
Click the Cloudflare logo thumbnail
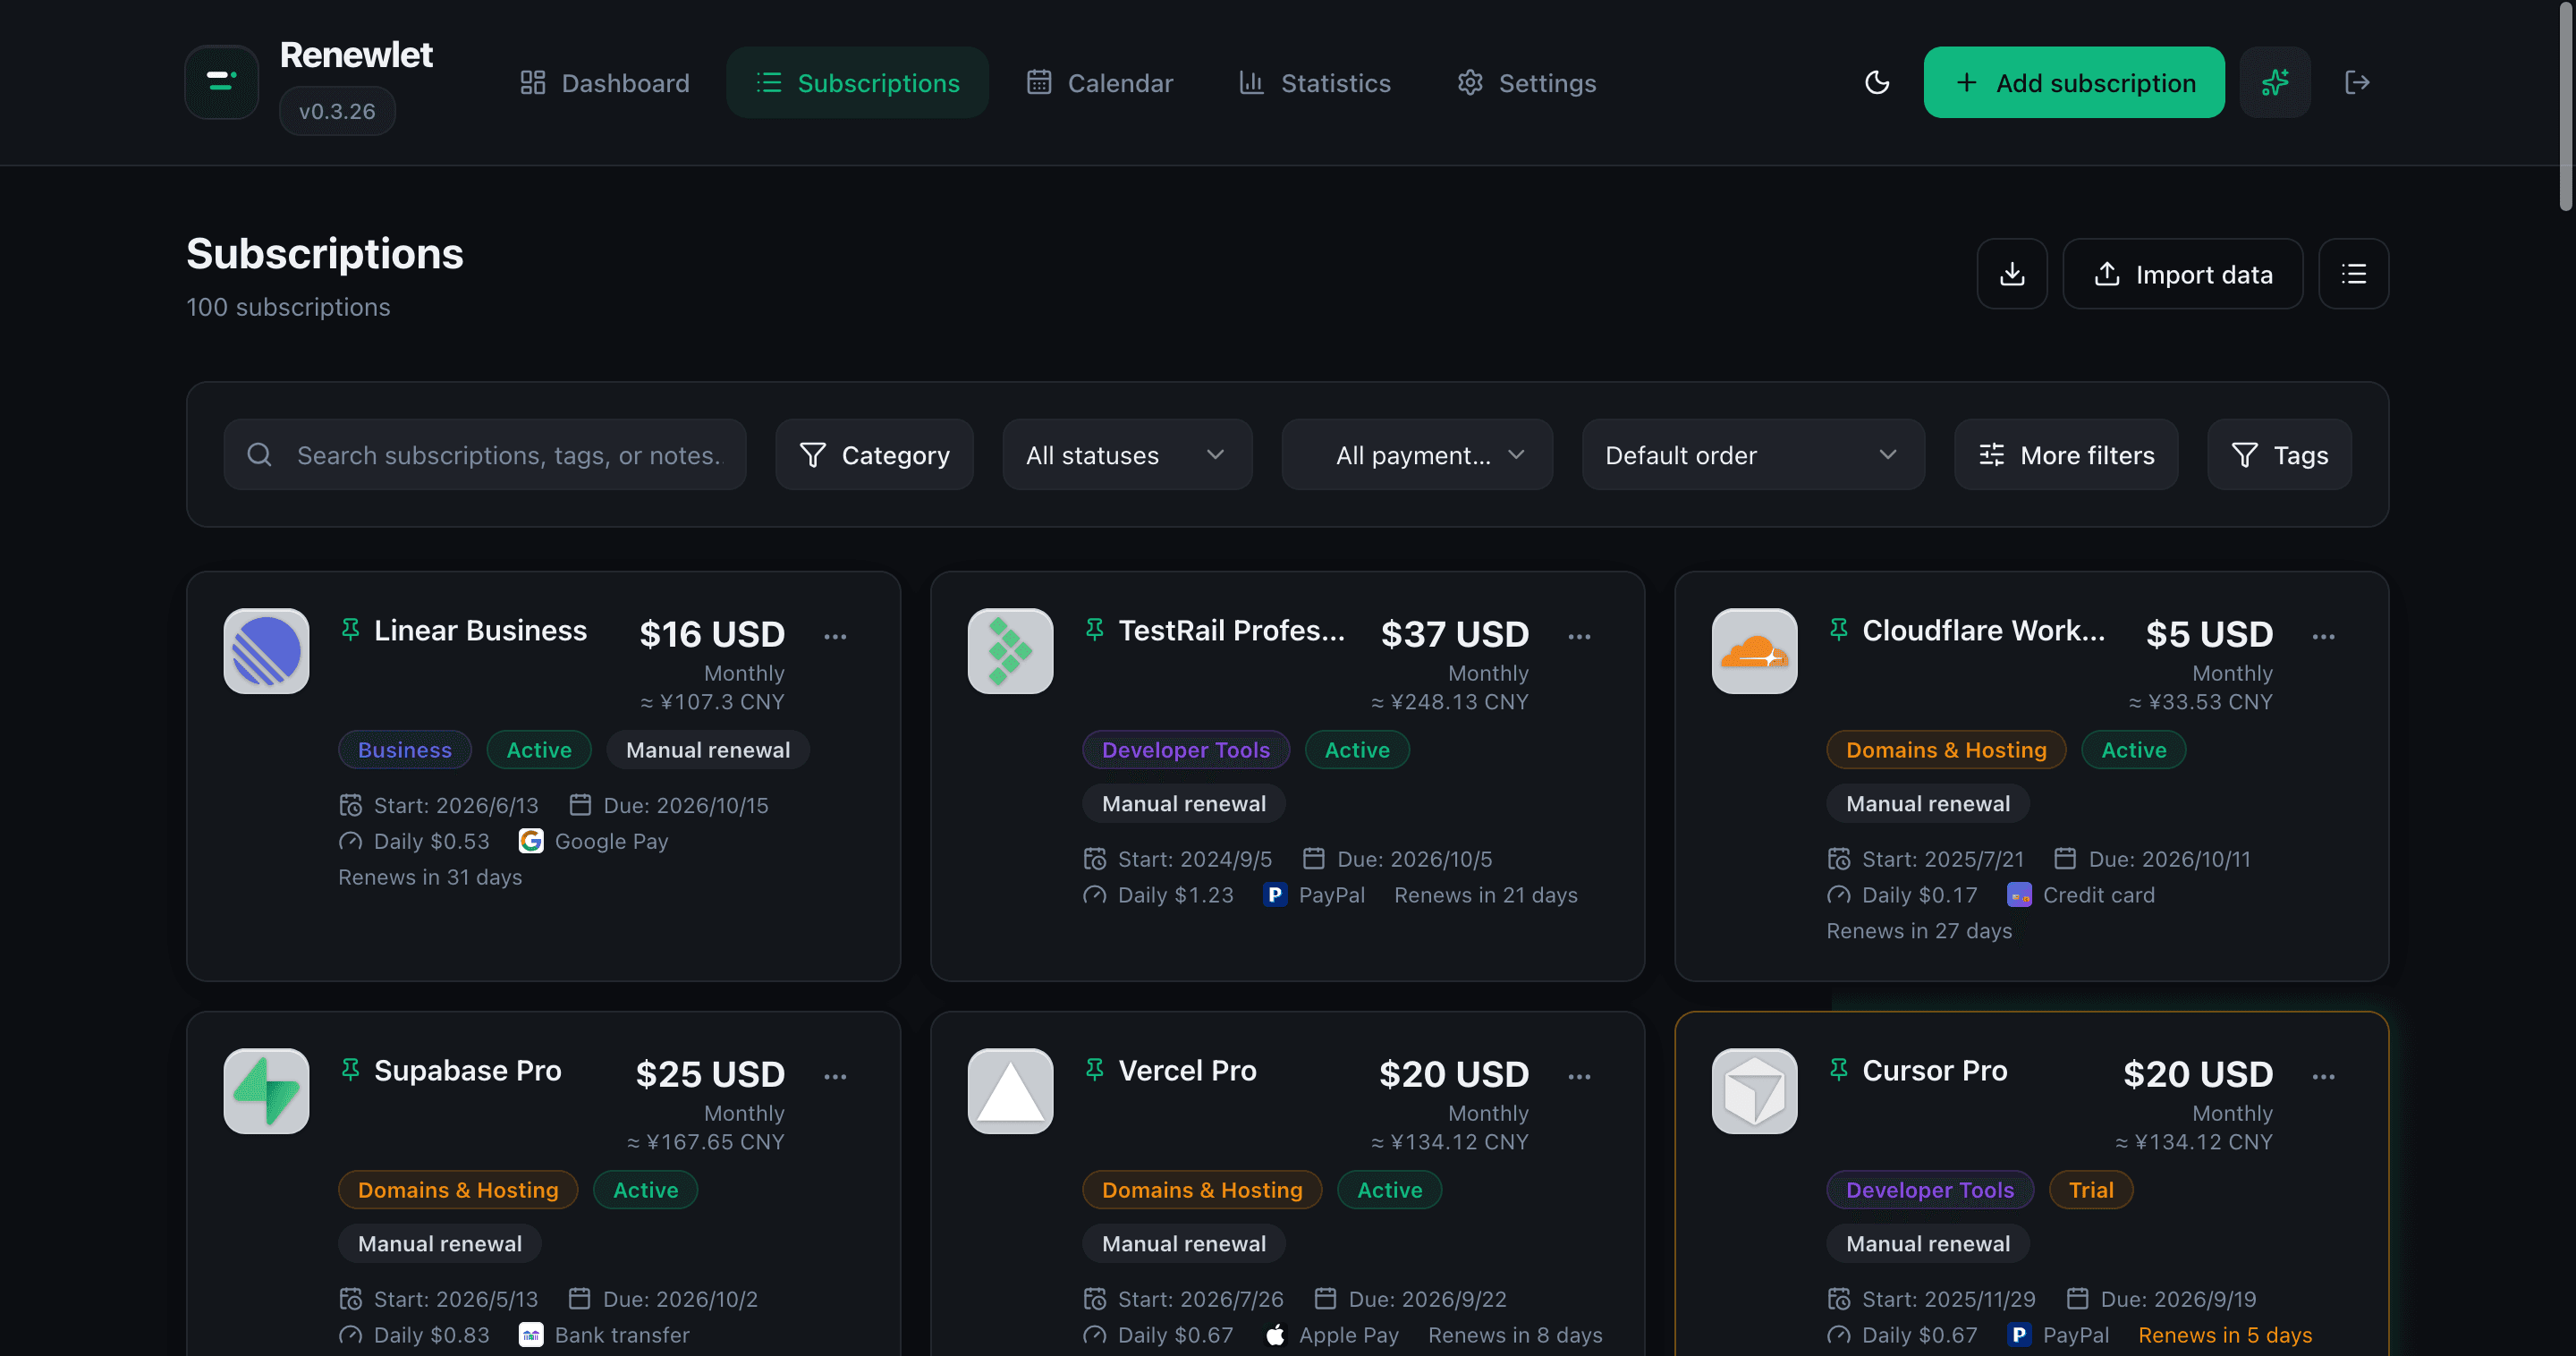pos(1754,651)
